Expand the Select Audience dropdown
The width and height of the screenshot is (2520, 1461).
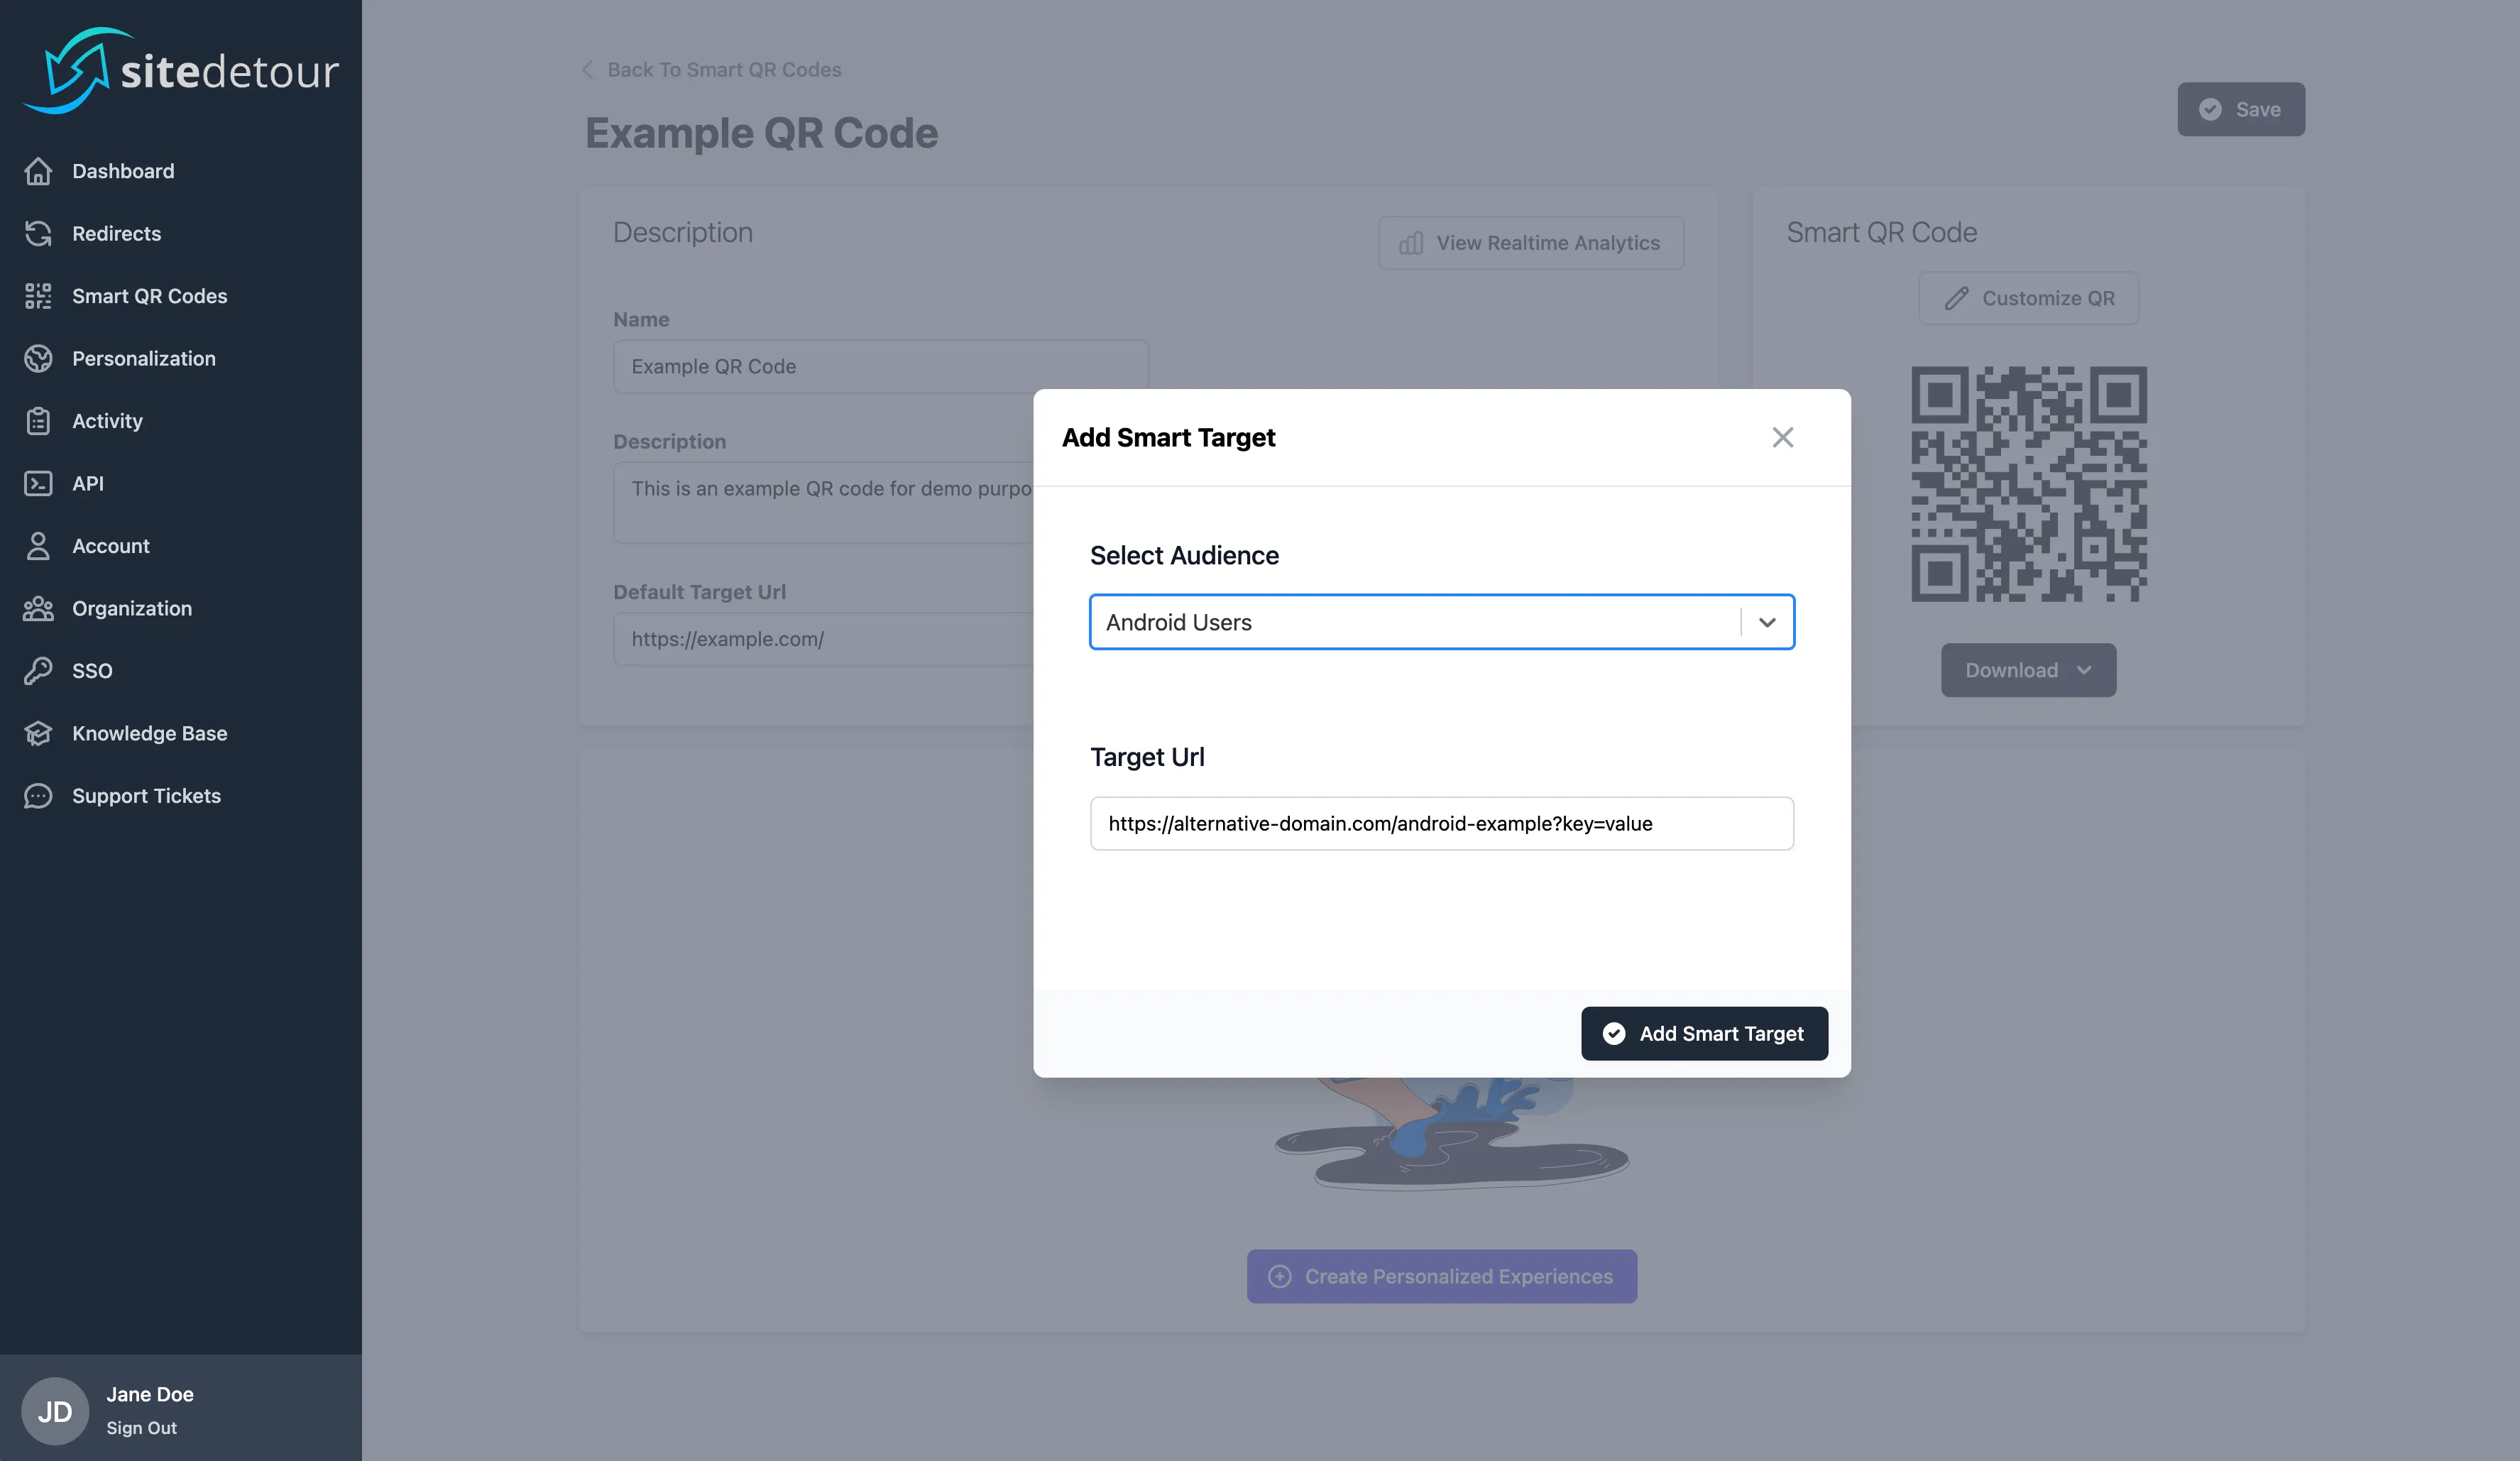[1767, 622]
